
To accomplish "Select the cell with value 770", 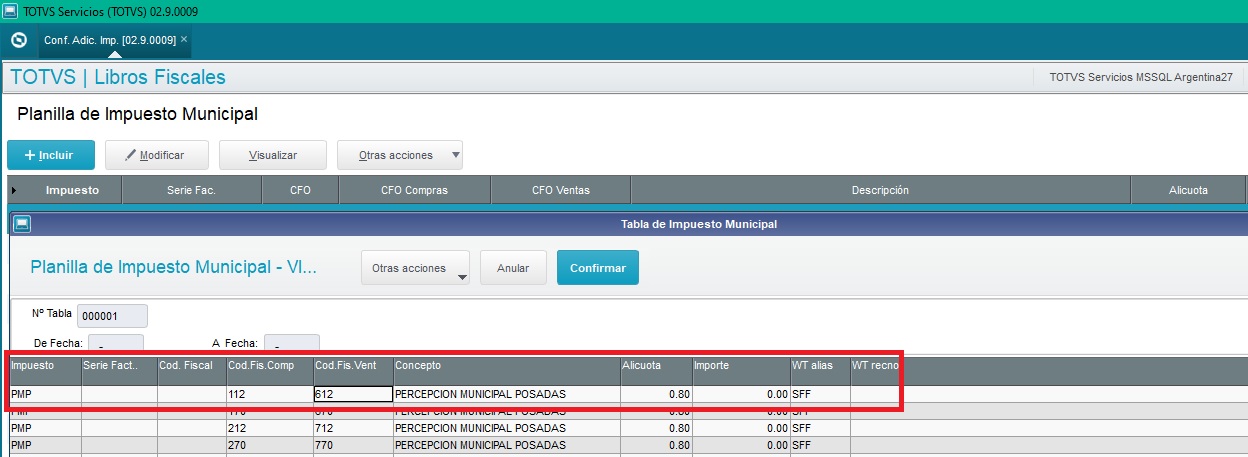I will [352, 445].
